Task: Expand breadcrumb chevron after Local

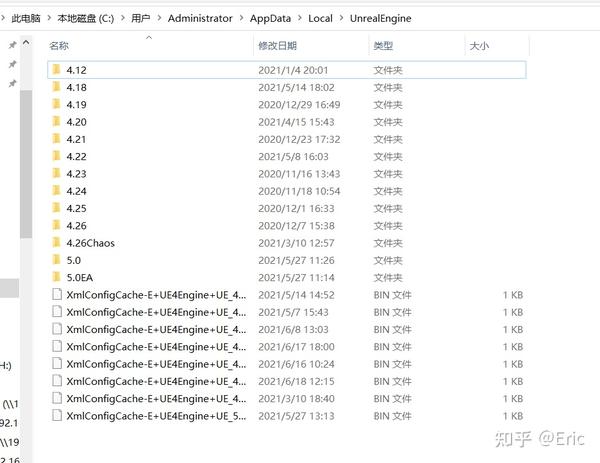Action: click(x=341, y=18)
